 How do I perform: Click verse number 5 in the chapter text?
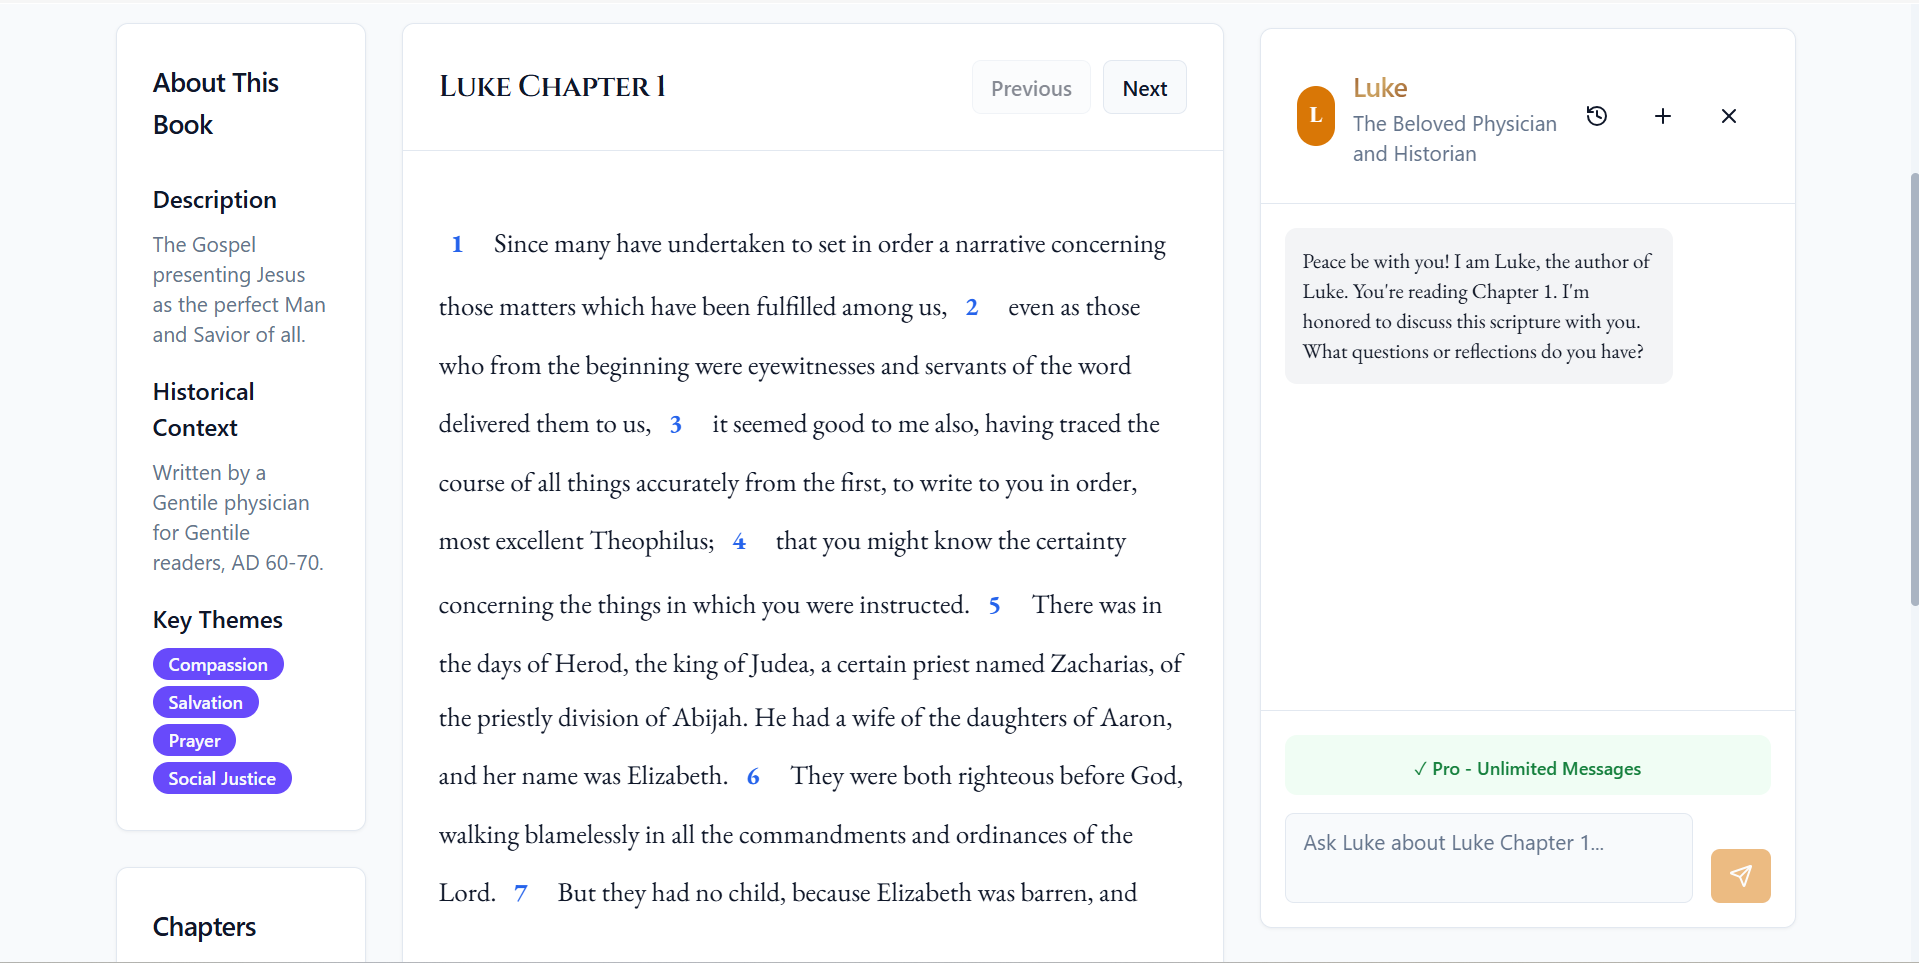(x=996, y=605)
